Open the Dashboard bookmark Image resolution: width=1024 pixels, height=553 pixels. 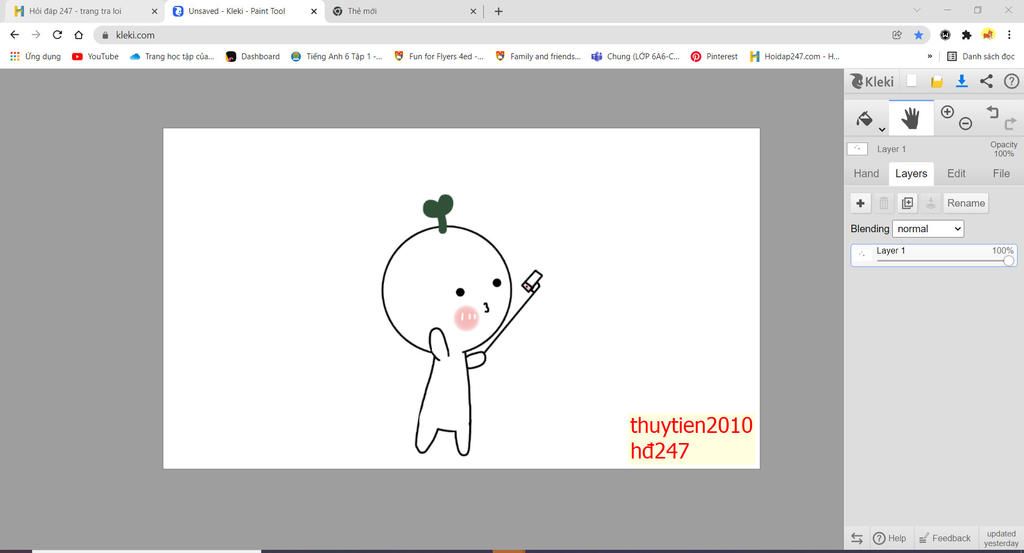[x=253, y=56]
